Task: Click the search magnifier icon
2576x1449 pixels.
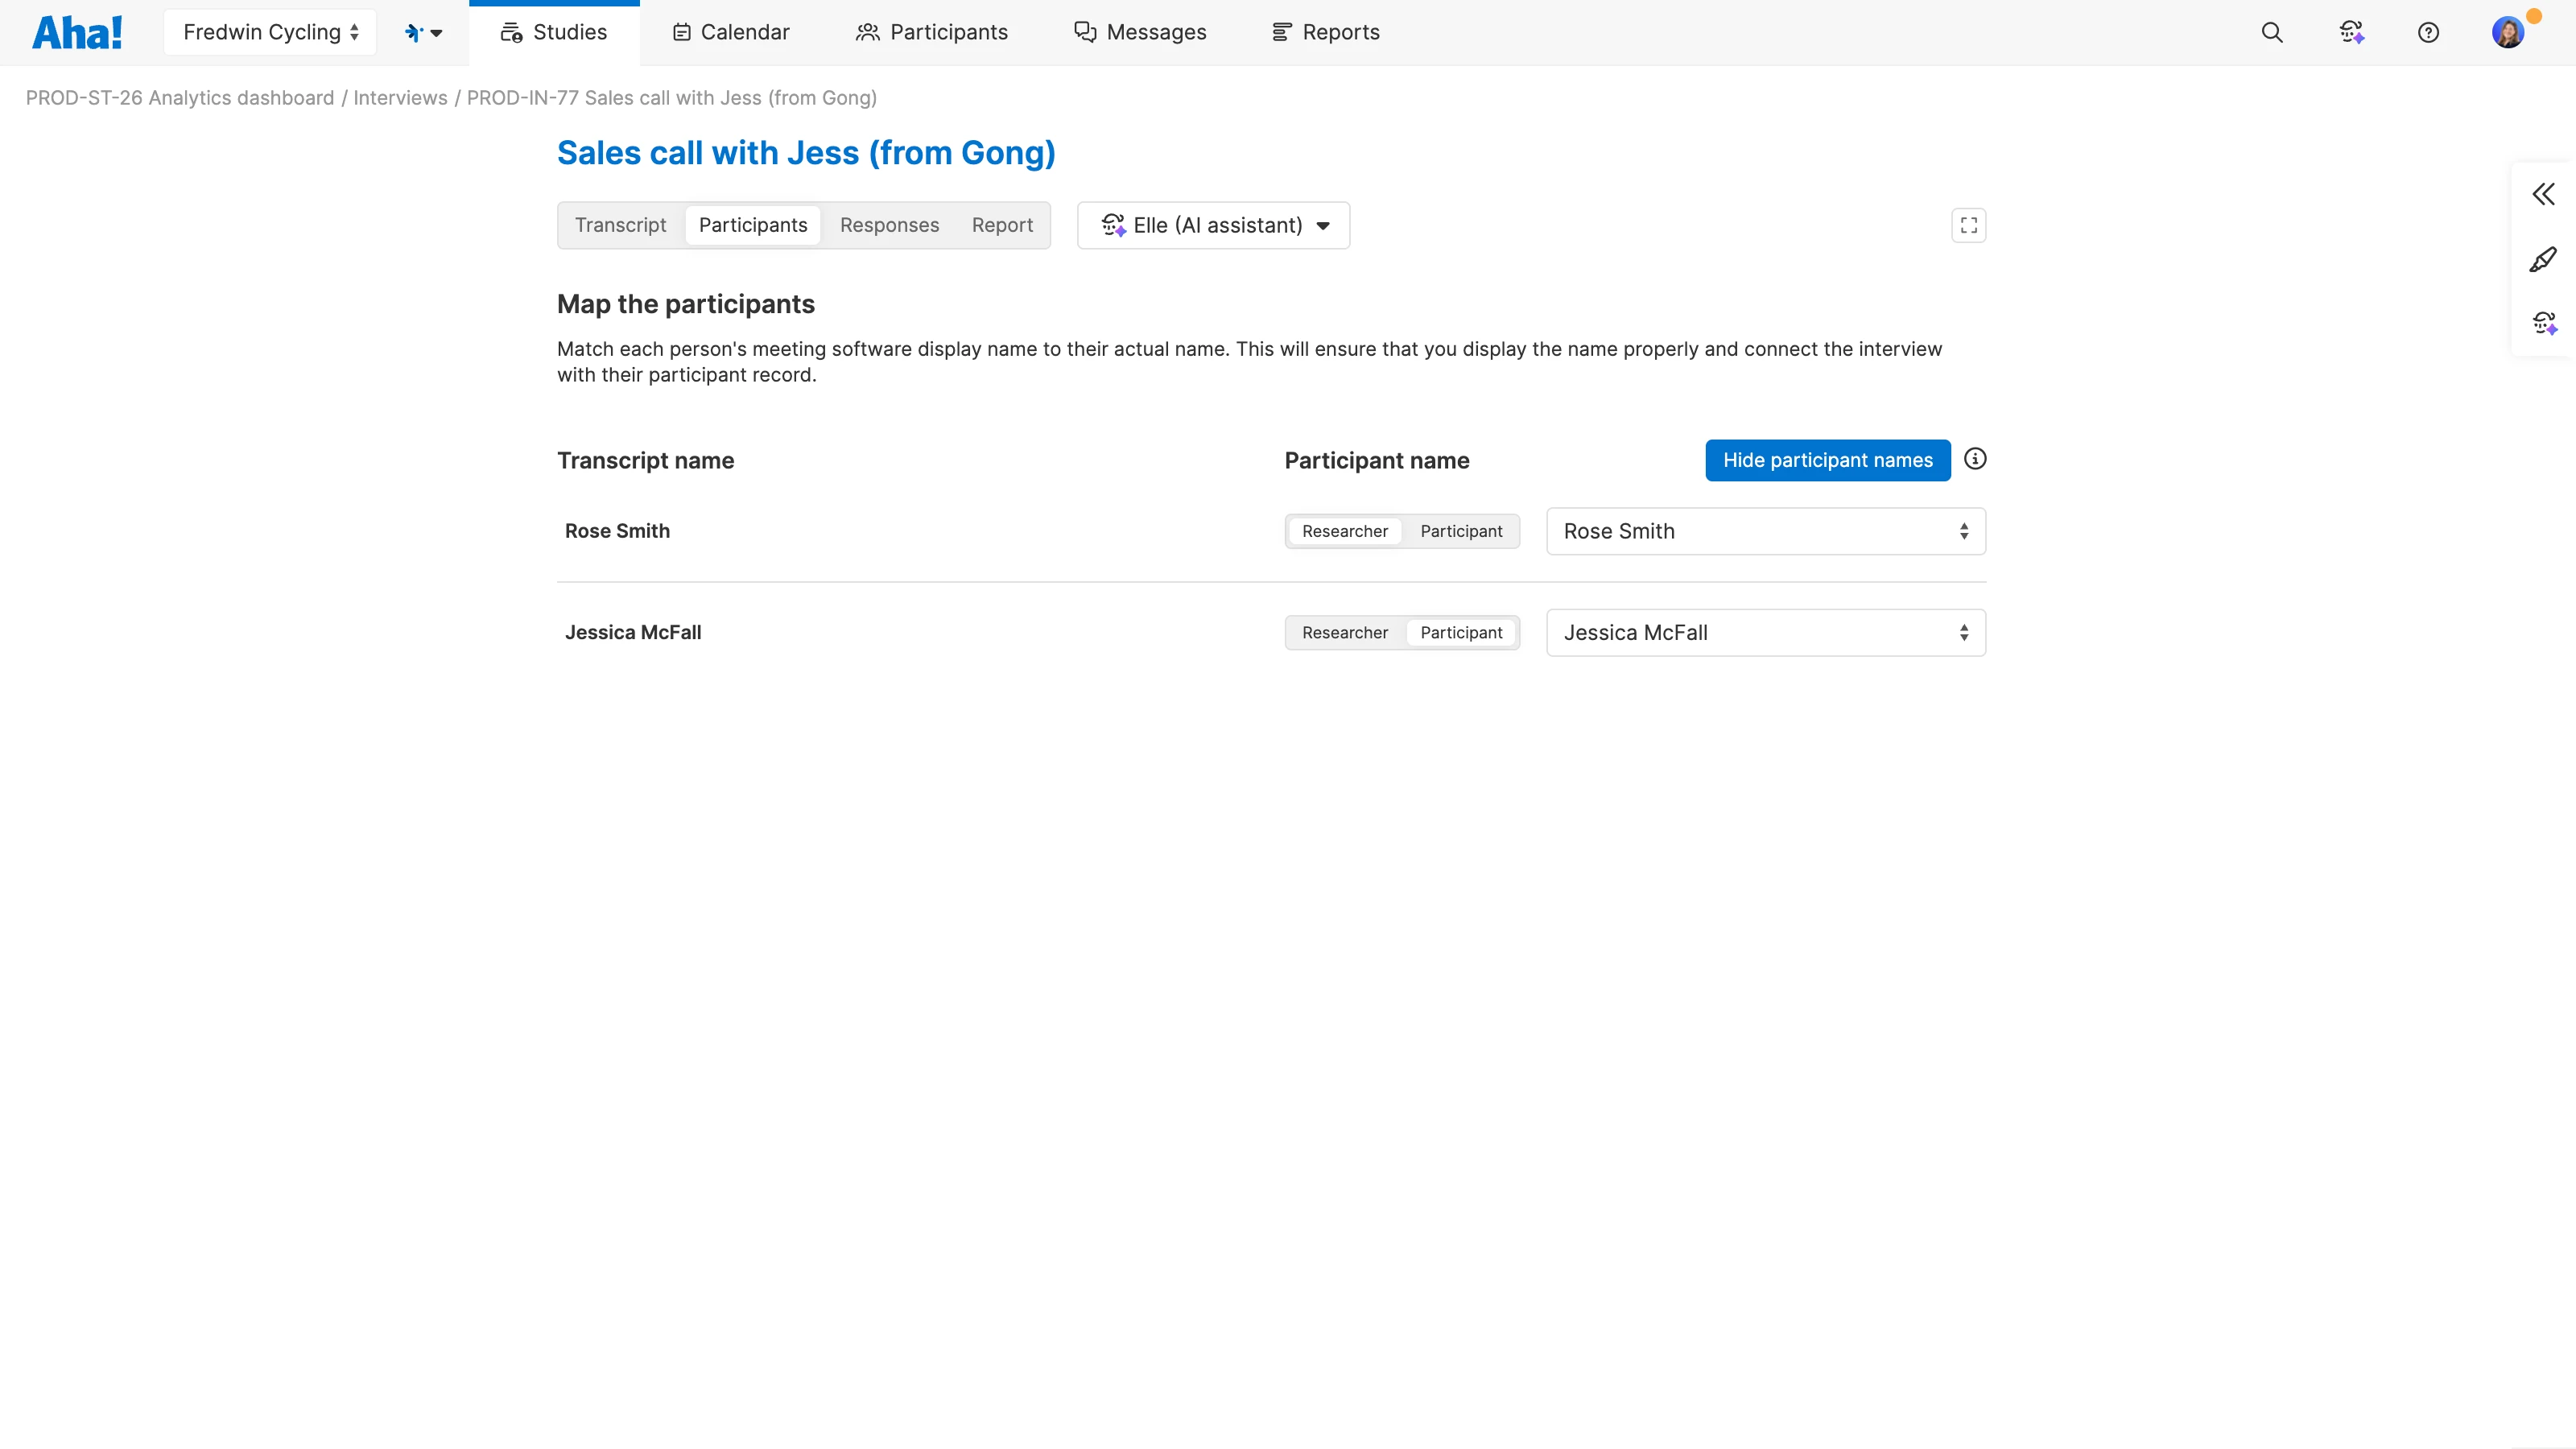Action: click(2272, 32)
